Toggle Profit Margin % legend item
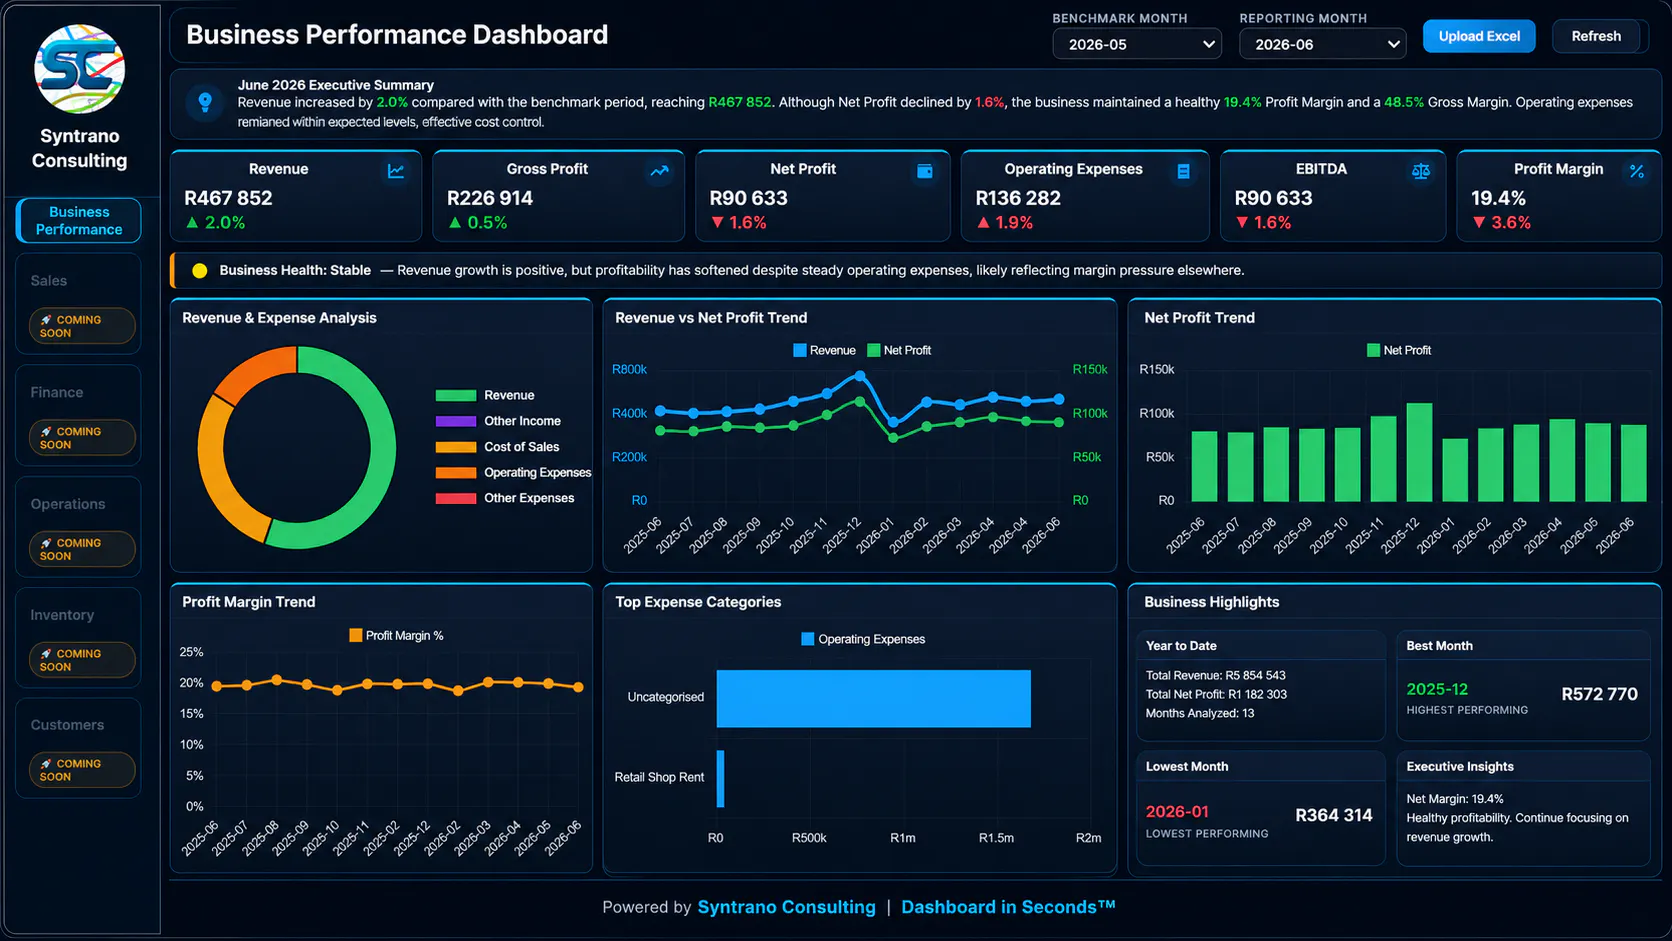The image size is (1672, 941). 396,635
